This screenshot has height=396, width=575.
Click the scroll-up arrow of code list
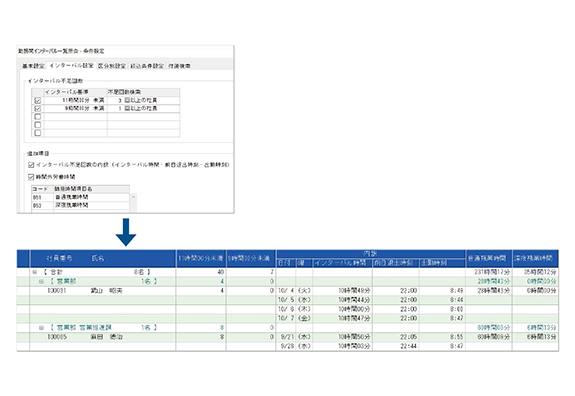[x=133, y=197]
